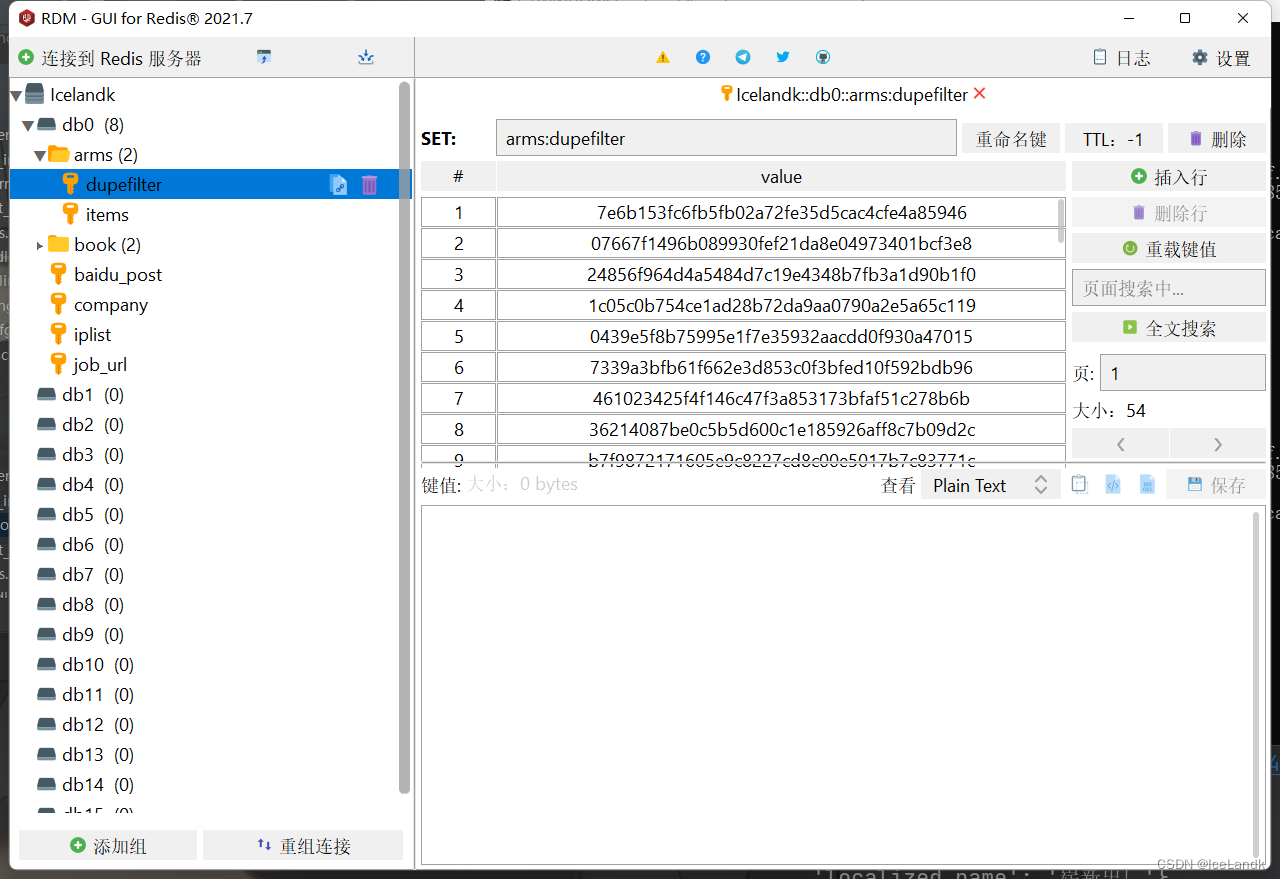Select value row 7e6b153fc6fb5fb02a72fe35d5cac4cfe4a85946
The width and height of the screenshot is (1280, 879).
(x=781, y=213)
